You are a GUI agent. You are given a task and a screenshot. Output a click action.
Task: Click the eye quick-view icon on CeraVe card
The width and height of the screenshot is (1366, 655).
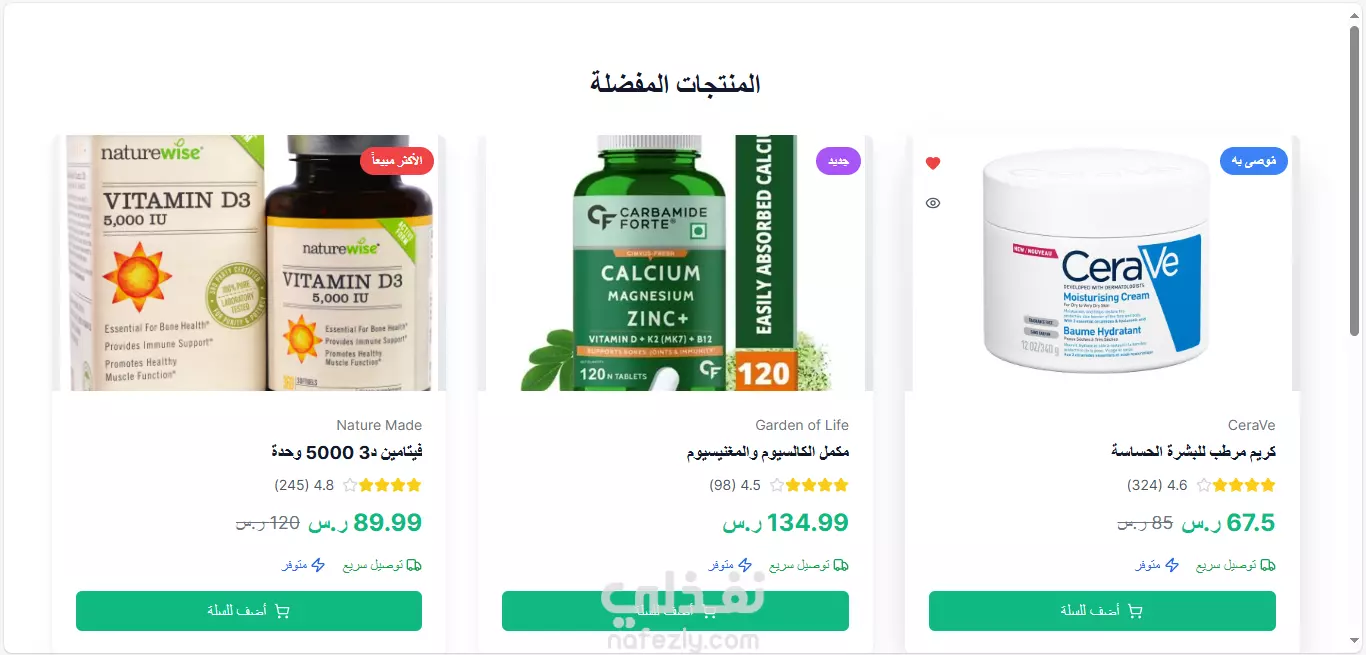(933, 203)
